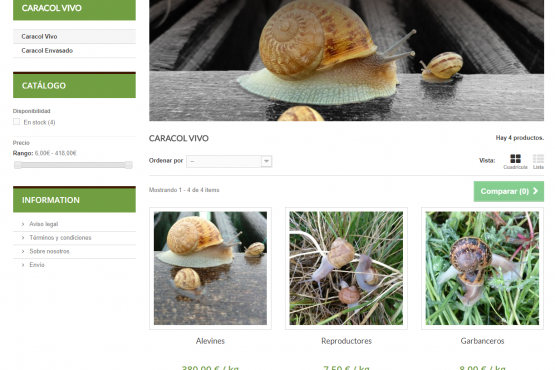Open Términos y condiciones page

(x=60, y=238)
